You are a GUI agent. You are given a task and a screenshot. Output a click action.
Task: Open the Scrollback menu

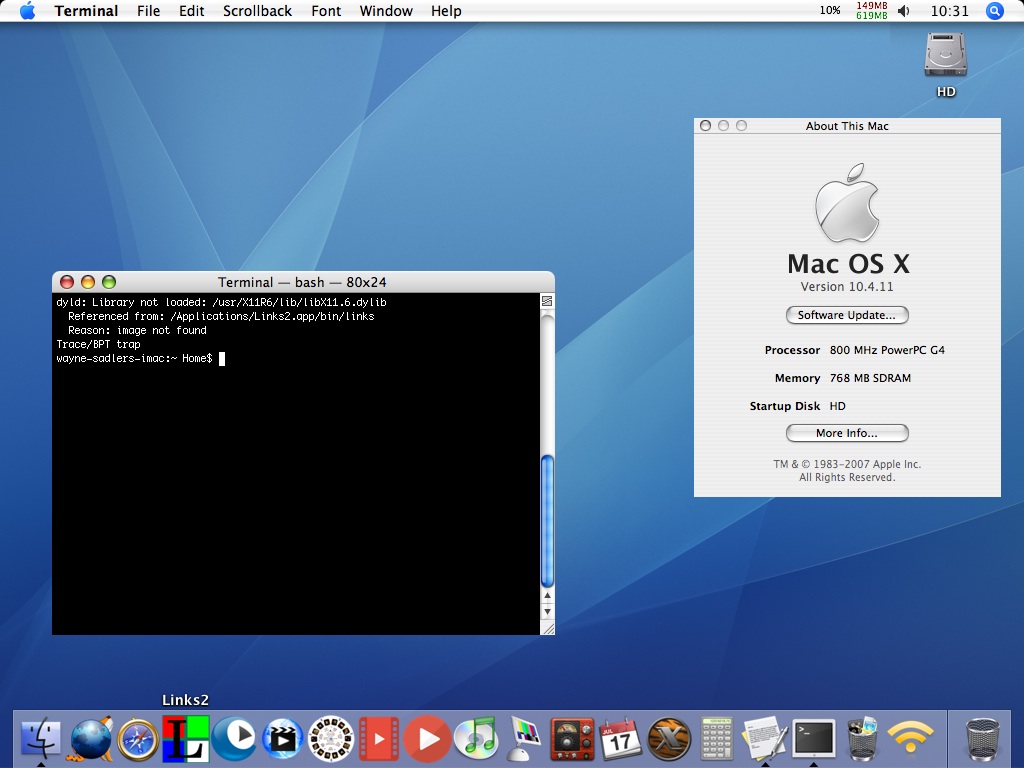[257, 11]
